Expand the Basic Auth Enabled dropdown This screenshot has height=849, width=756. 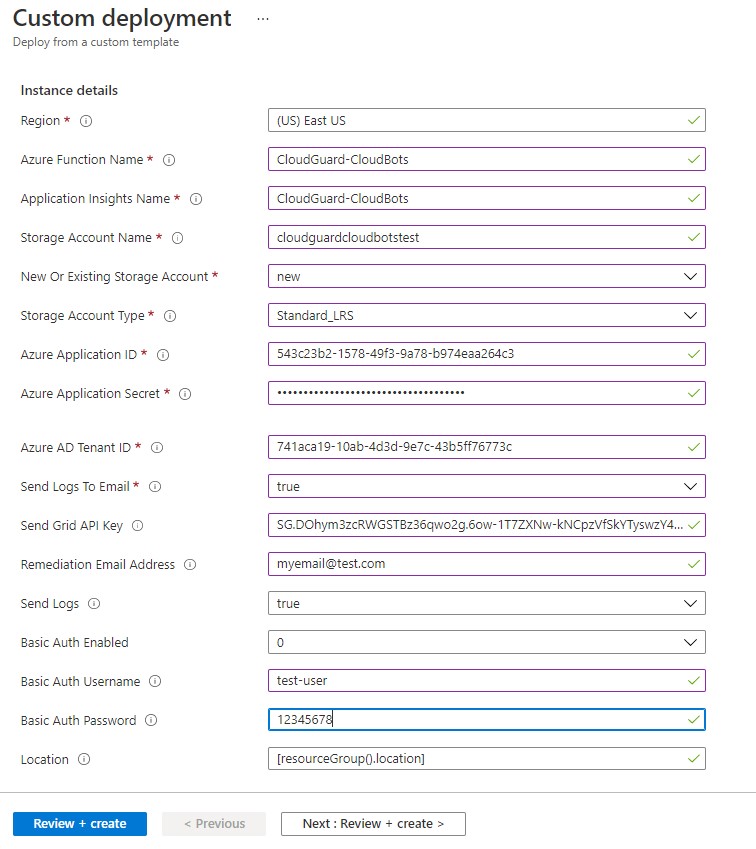[486, 642]
